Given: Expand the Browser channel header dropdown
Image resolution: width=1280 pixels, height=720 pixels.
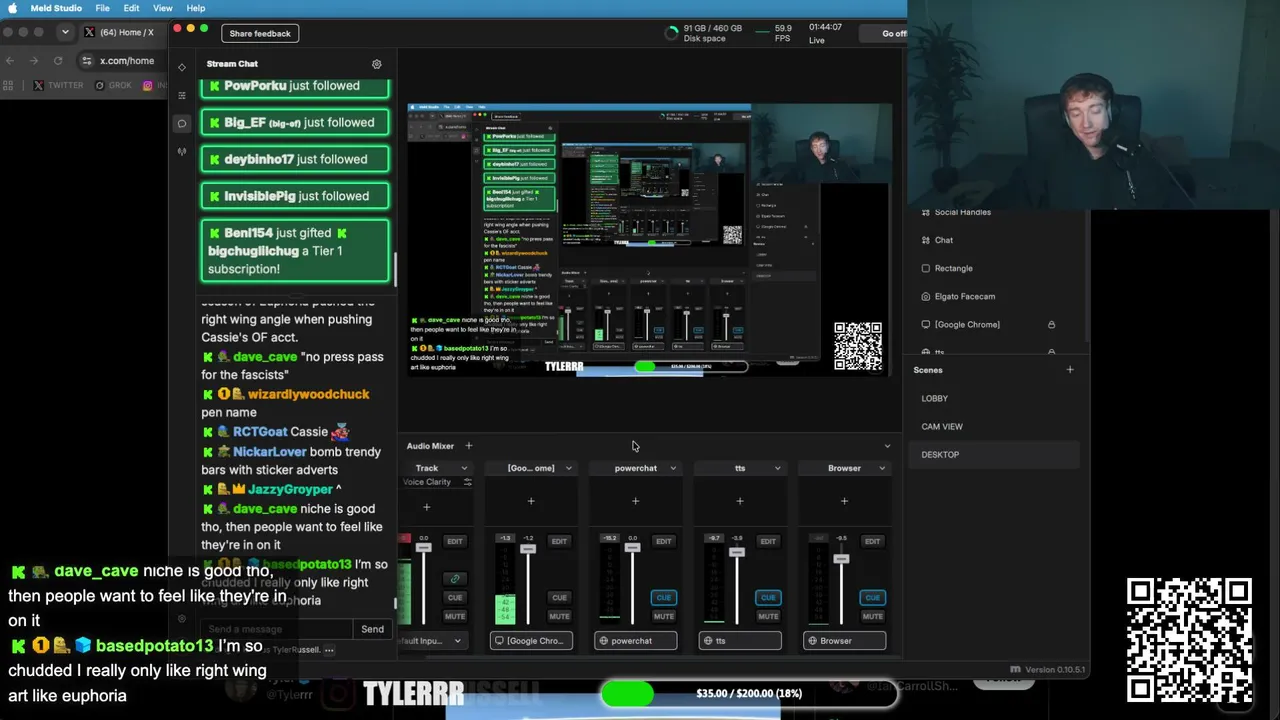Looking at the screenshot, I should point(881,468).
